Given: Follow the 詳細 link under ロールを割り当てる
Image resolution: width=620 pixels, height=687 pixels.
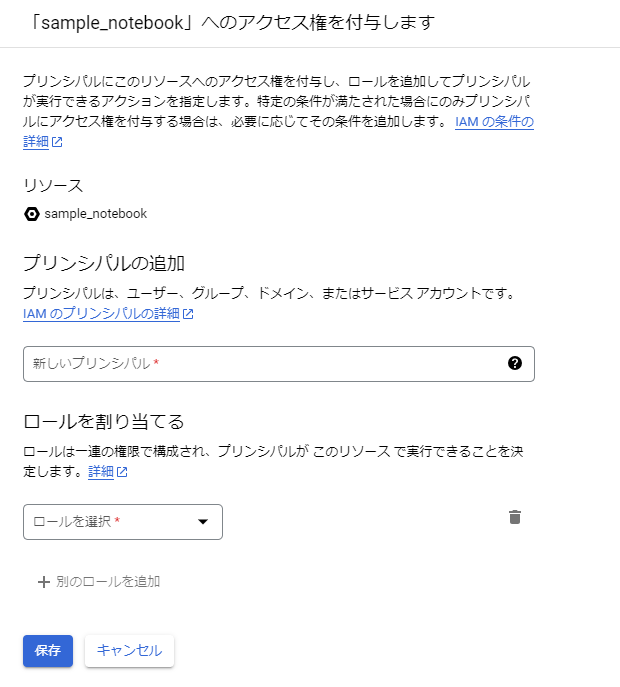Looking at the screenshot, I should [x=101, y=471].
